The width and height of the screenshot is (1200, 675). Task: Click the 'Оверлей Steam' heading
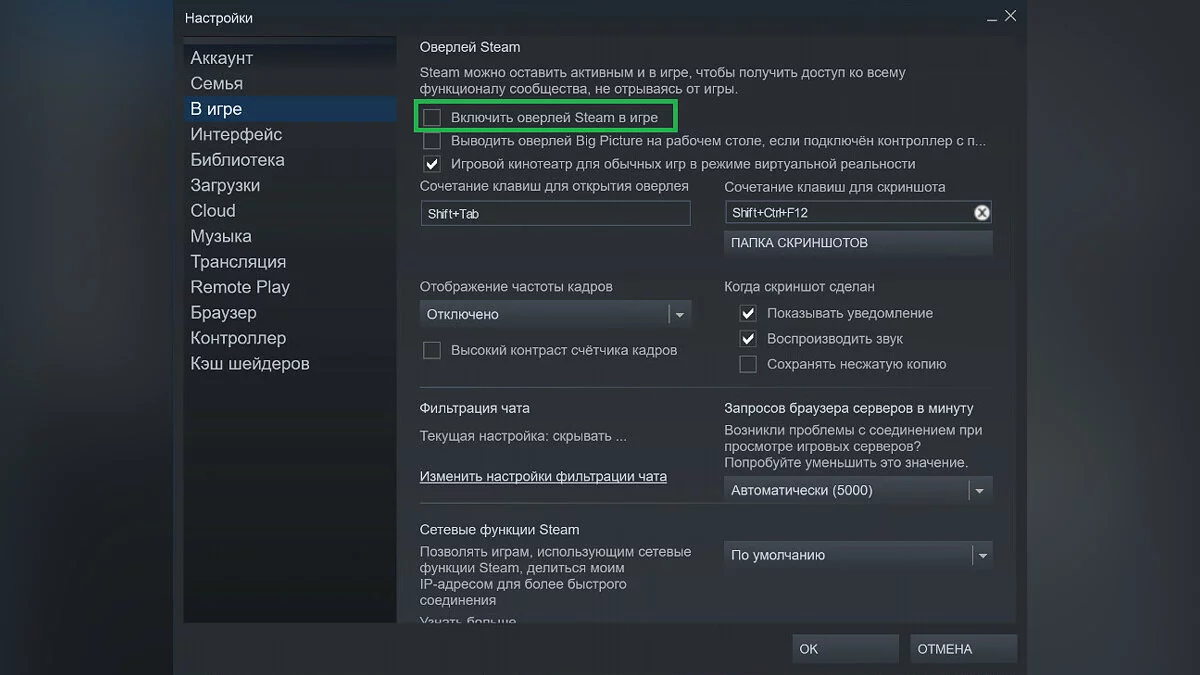point(470,47)
